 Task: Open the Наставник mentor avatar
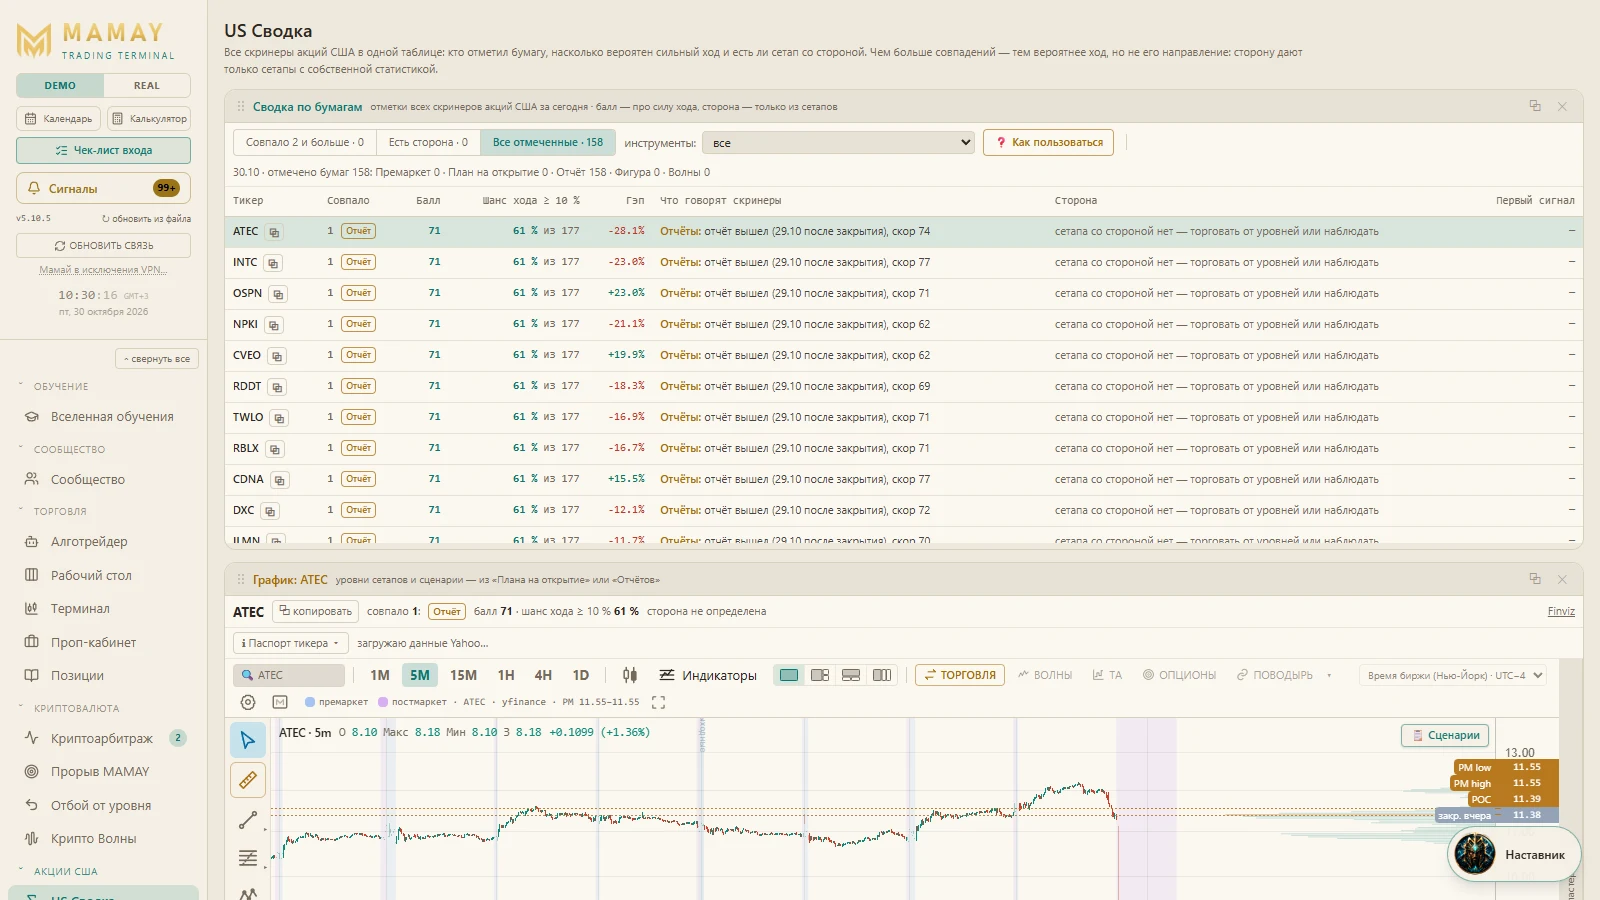[x=1474, y=854]
